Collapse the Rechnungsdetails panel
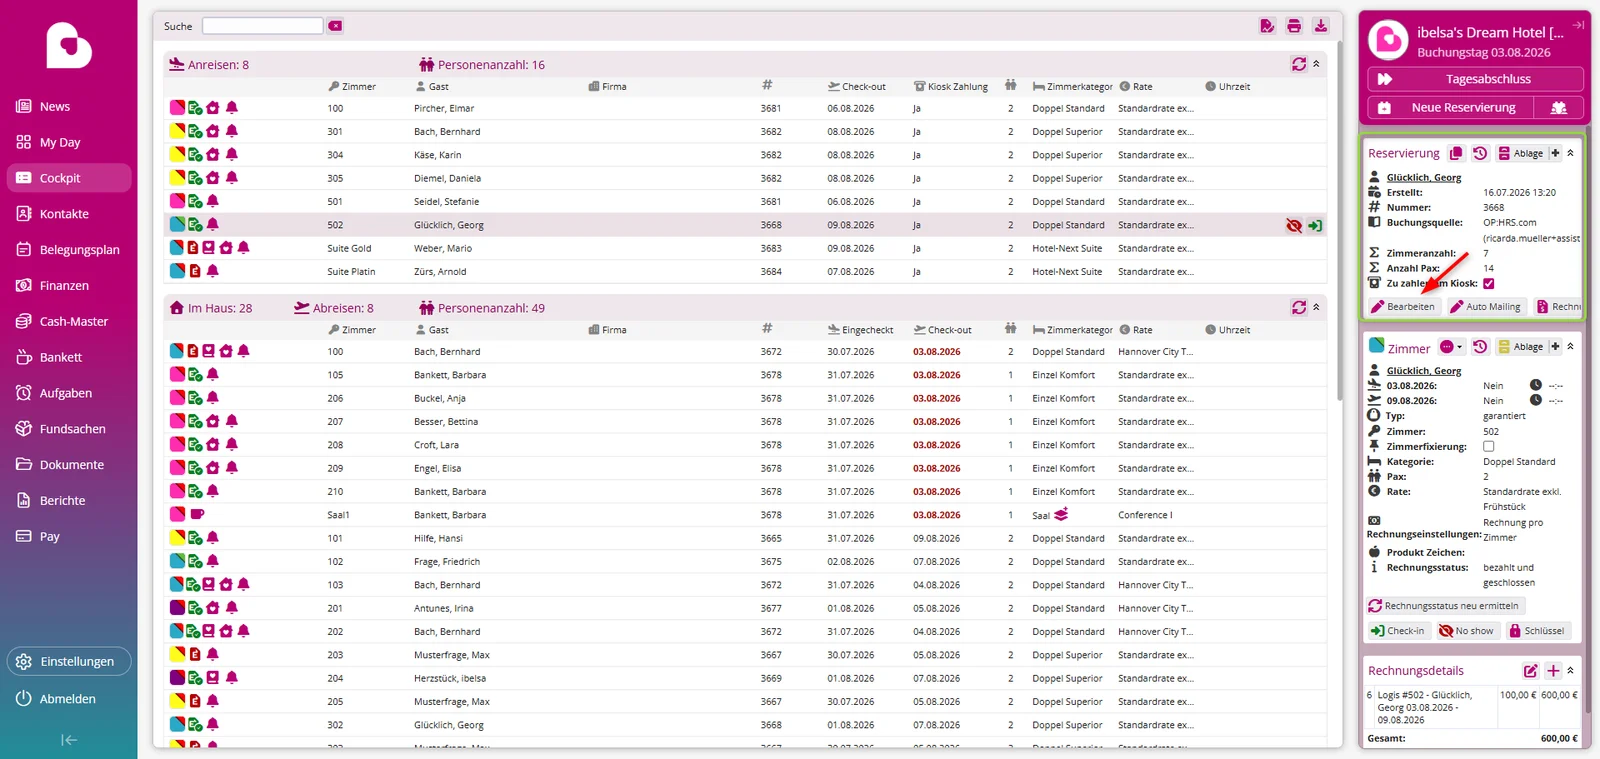Viewport: 1600px width, 759px height. pyautogui.click(x=1570, y=671)
